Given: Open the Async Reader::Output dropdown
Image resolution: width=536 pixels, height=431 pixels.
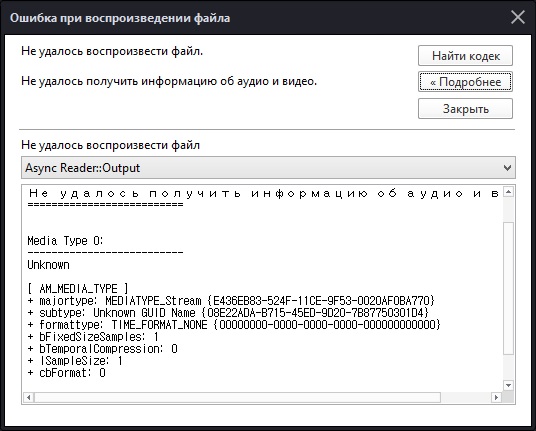Looking at the screenshot, I should [268, 168].
